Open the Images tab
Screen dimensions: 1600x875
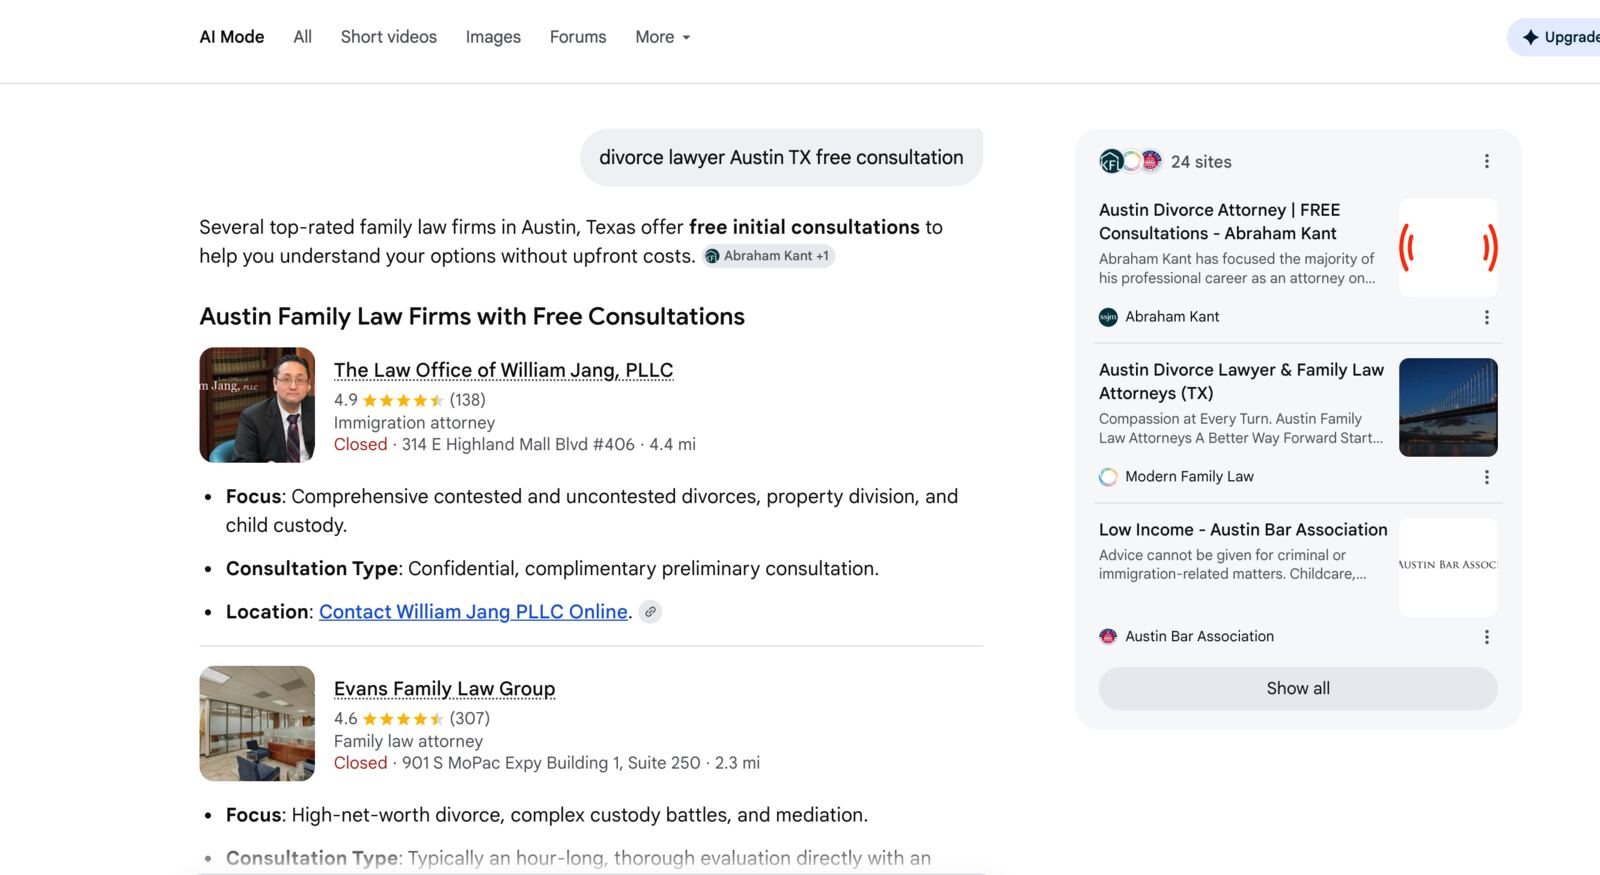pyautogui.click(x=493, y=37)
